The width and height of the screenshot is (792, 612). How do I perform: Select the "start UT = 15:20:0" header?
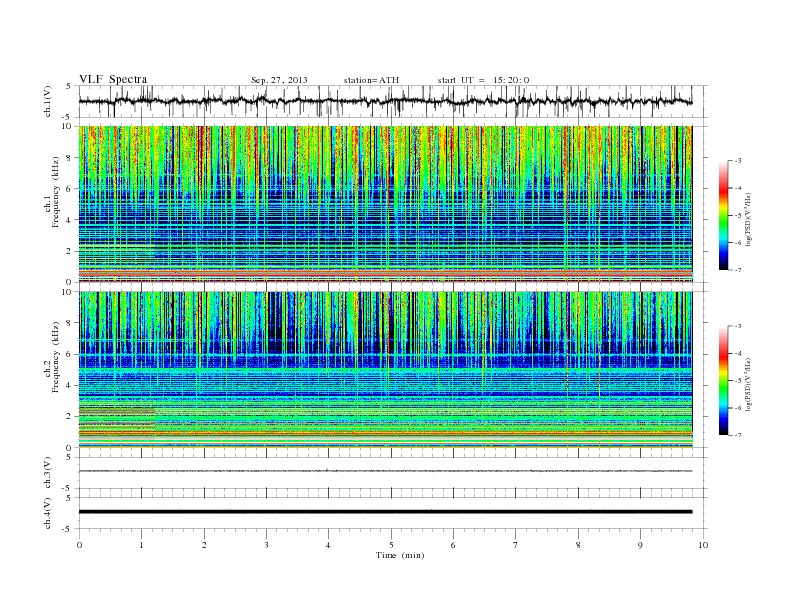click(x=483, y=80)
